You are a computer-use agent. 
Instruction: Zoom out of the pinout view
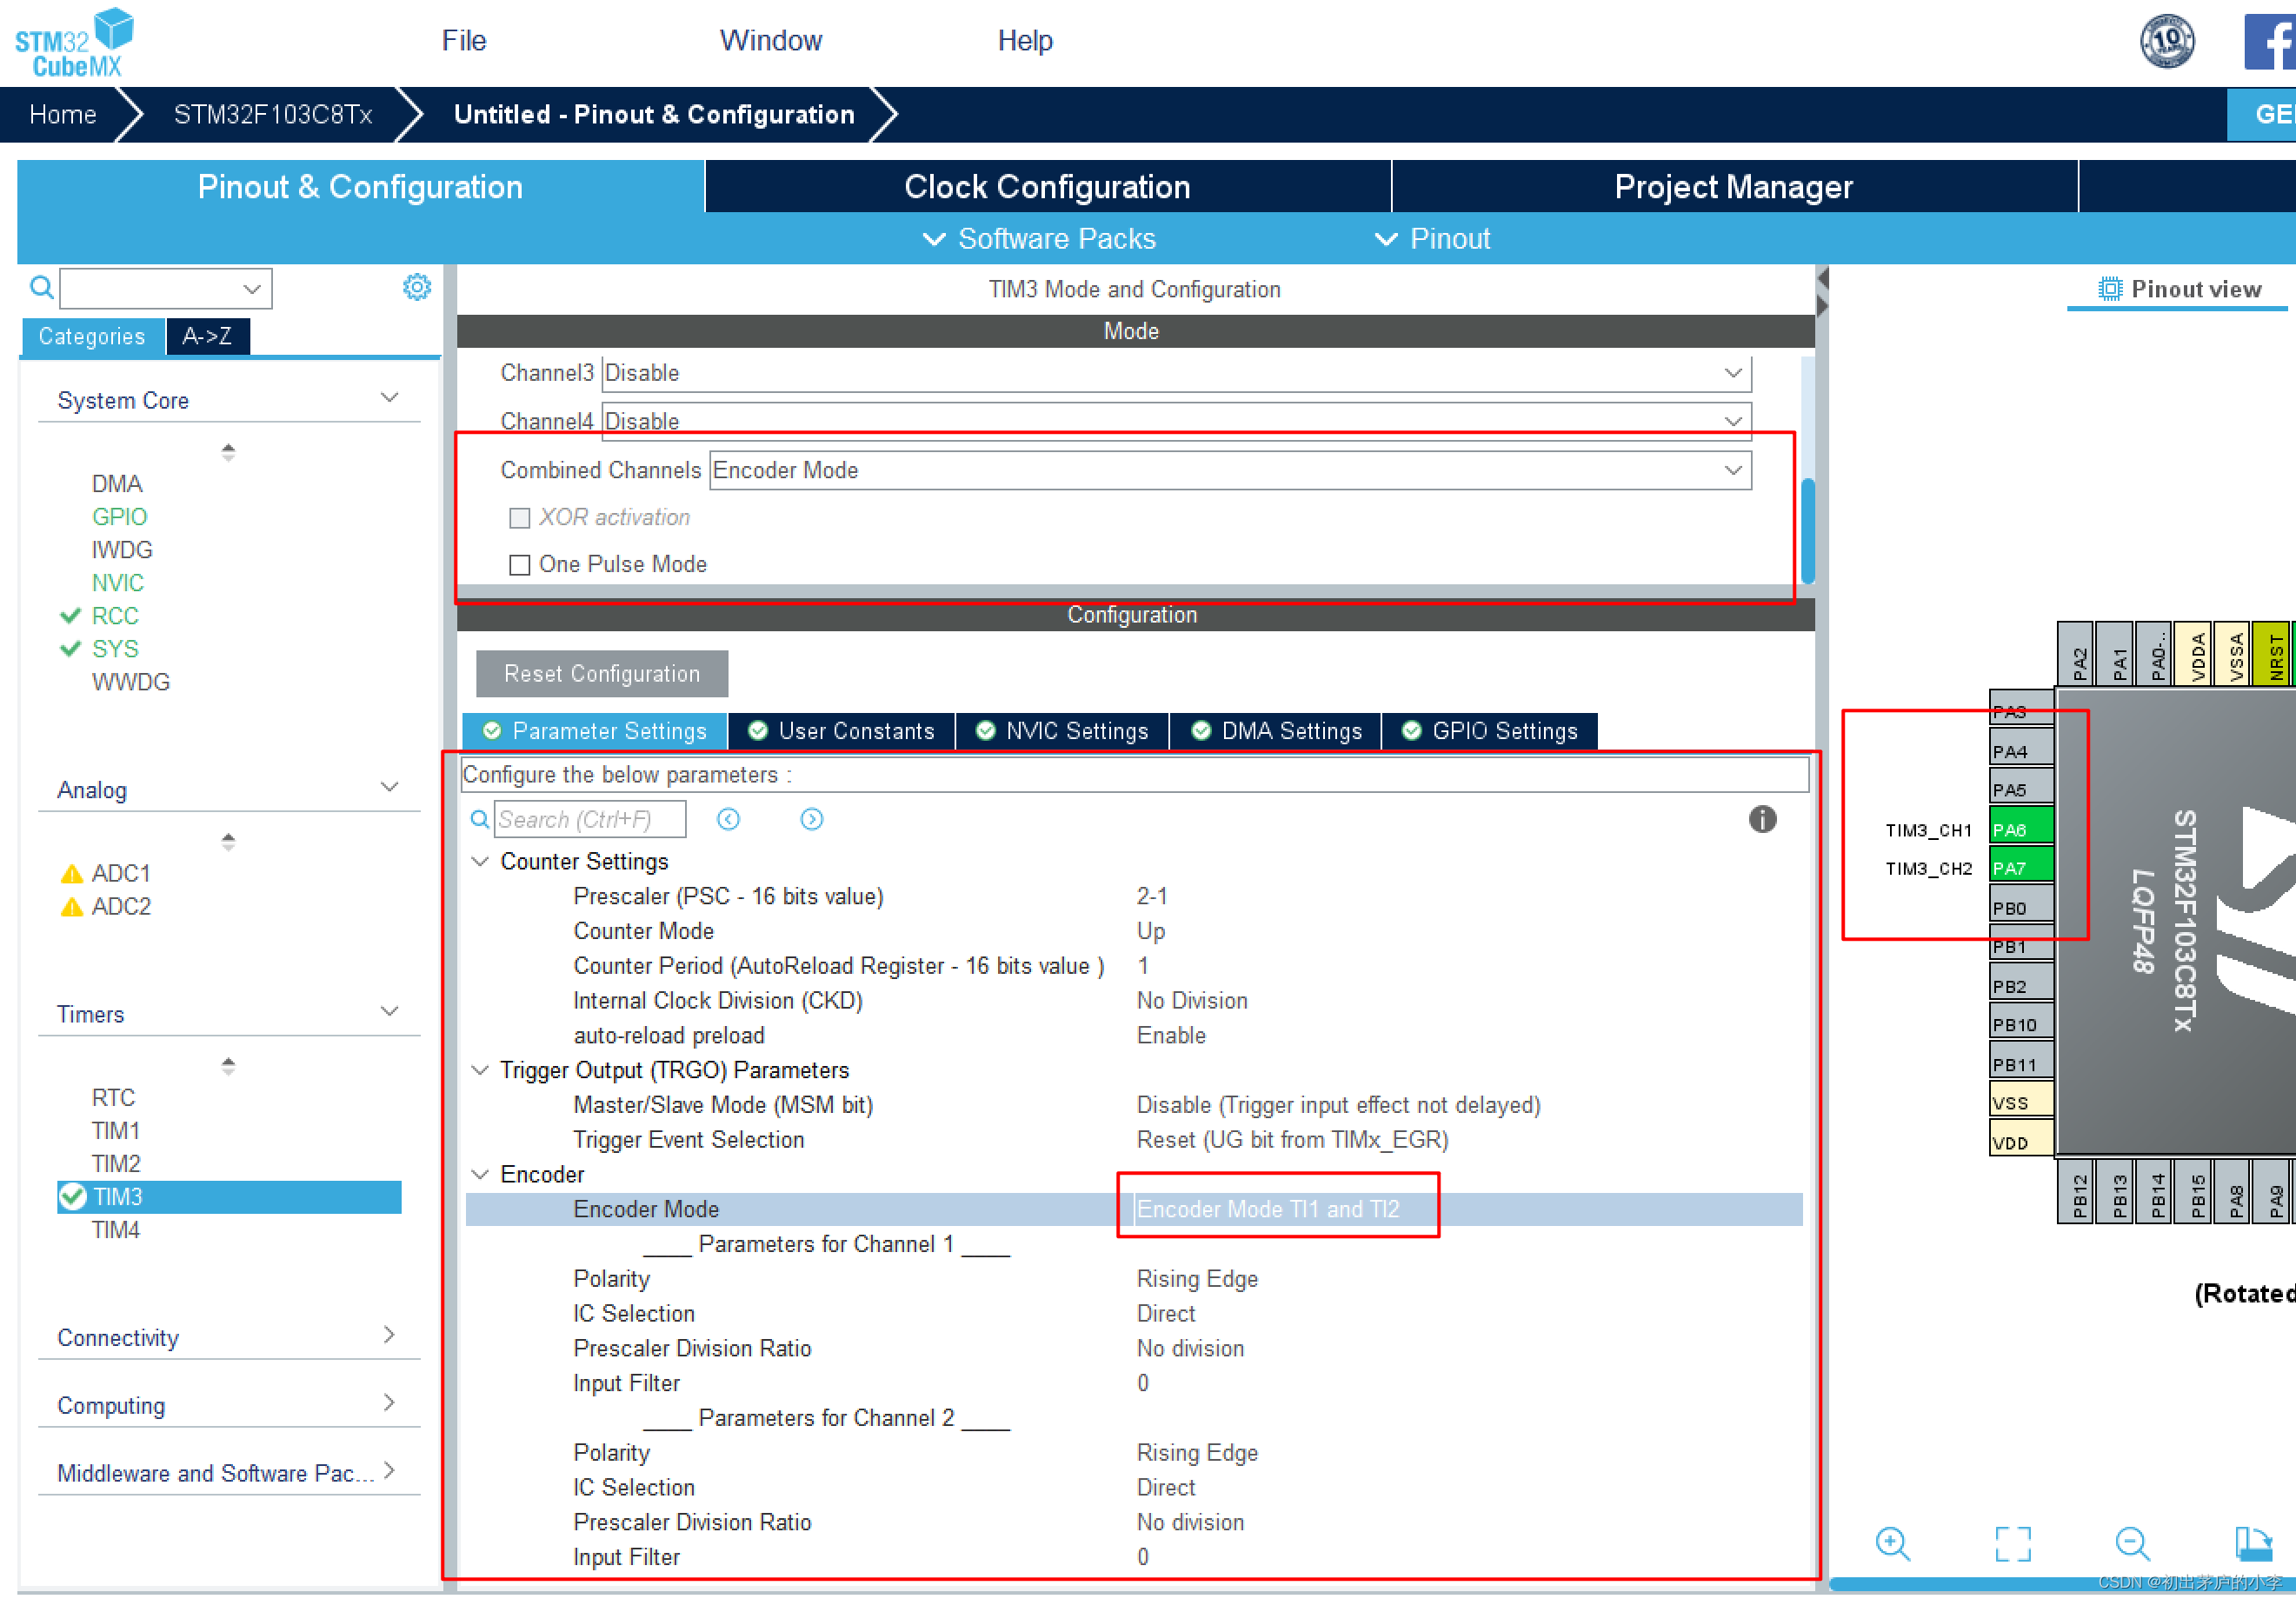pyautogui.click(x=2131, y=1543)
